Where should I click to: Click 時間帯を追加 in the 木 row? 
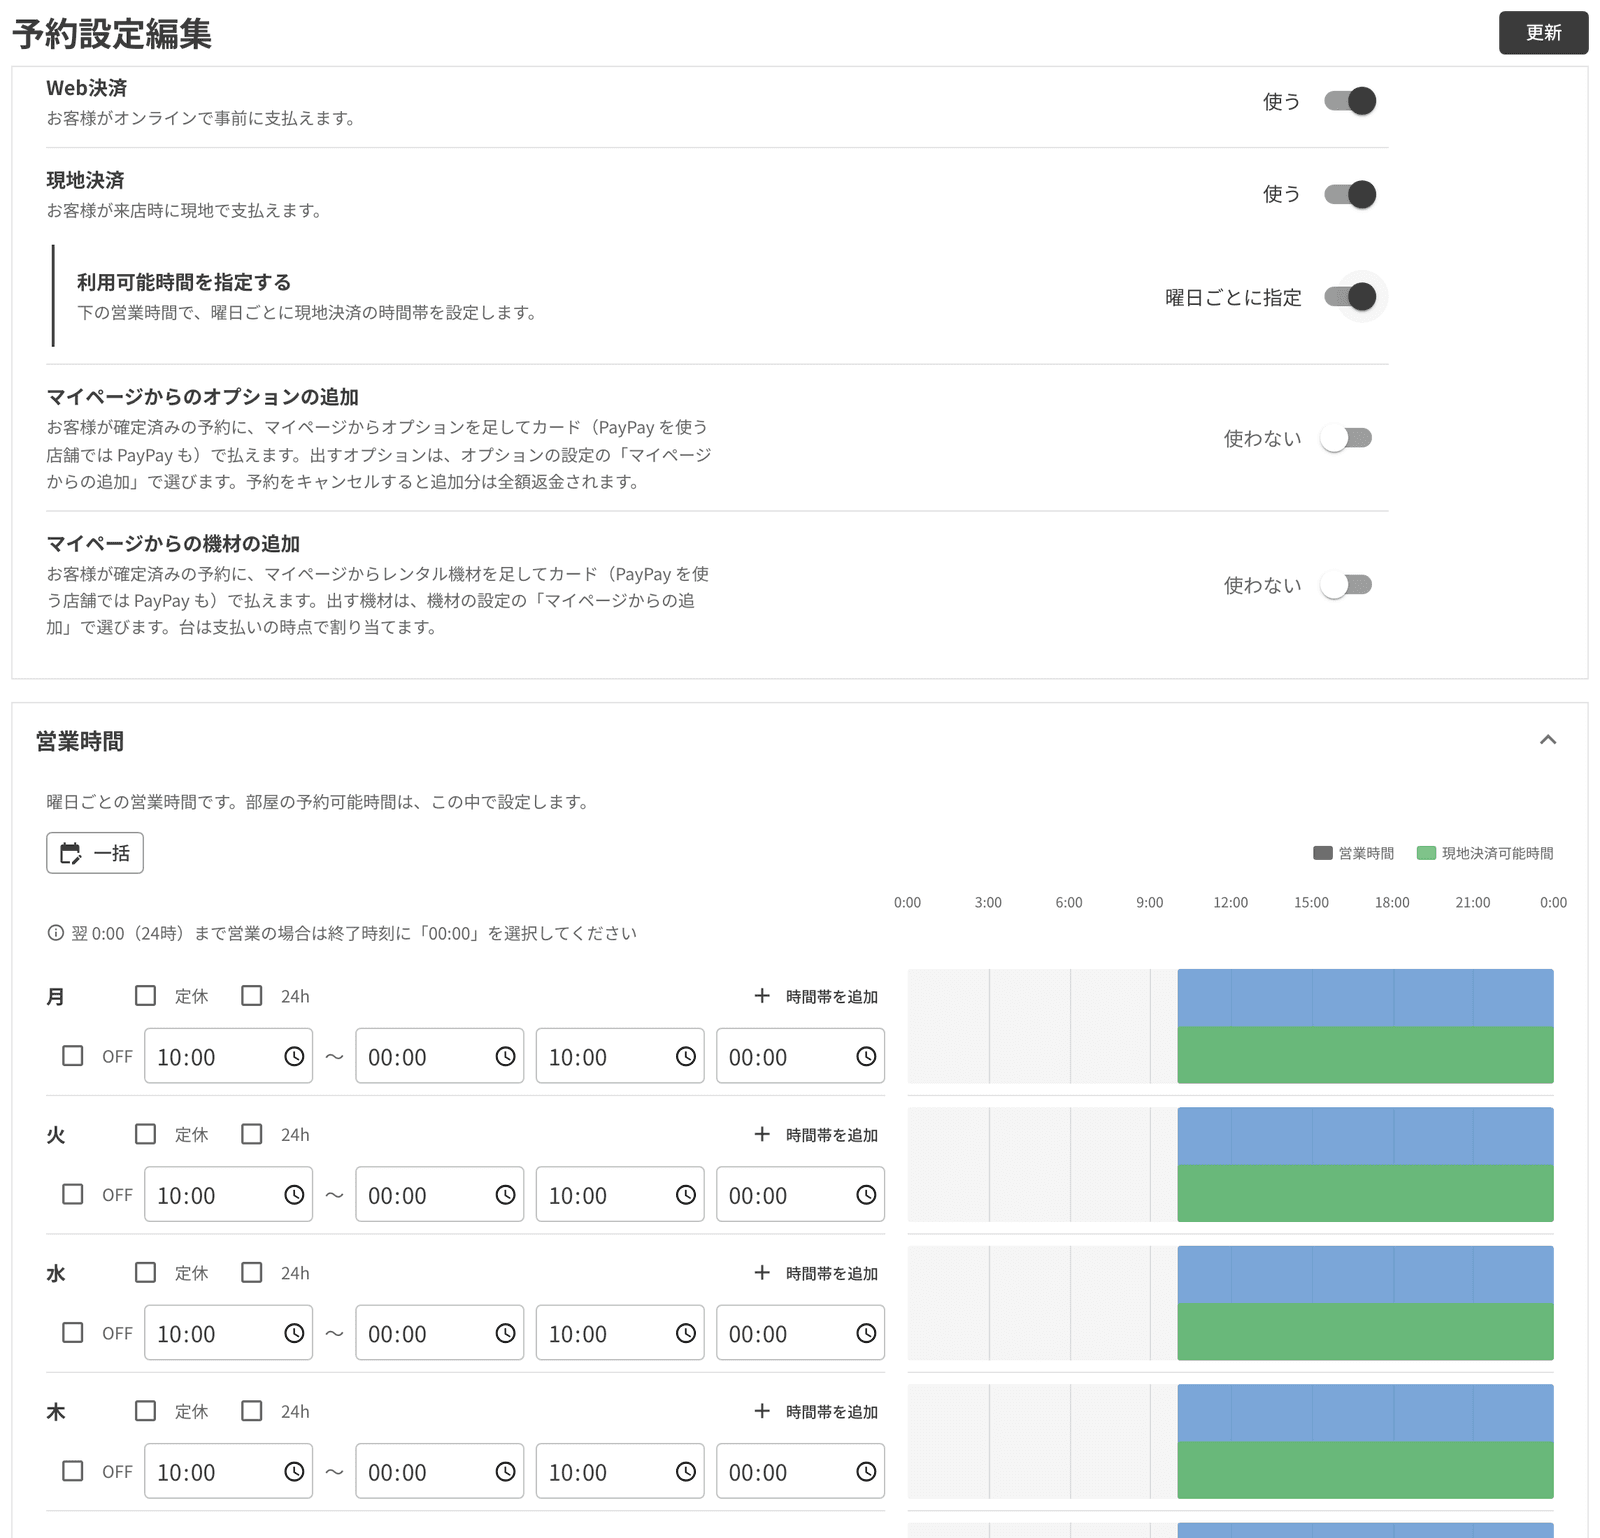[x=816, y=1411]
